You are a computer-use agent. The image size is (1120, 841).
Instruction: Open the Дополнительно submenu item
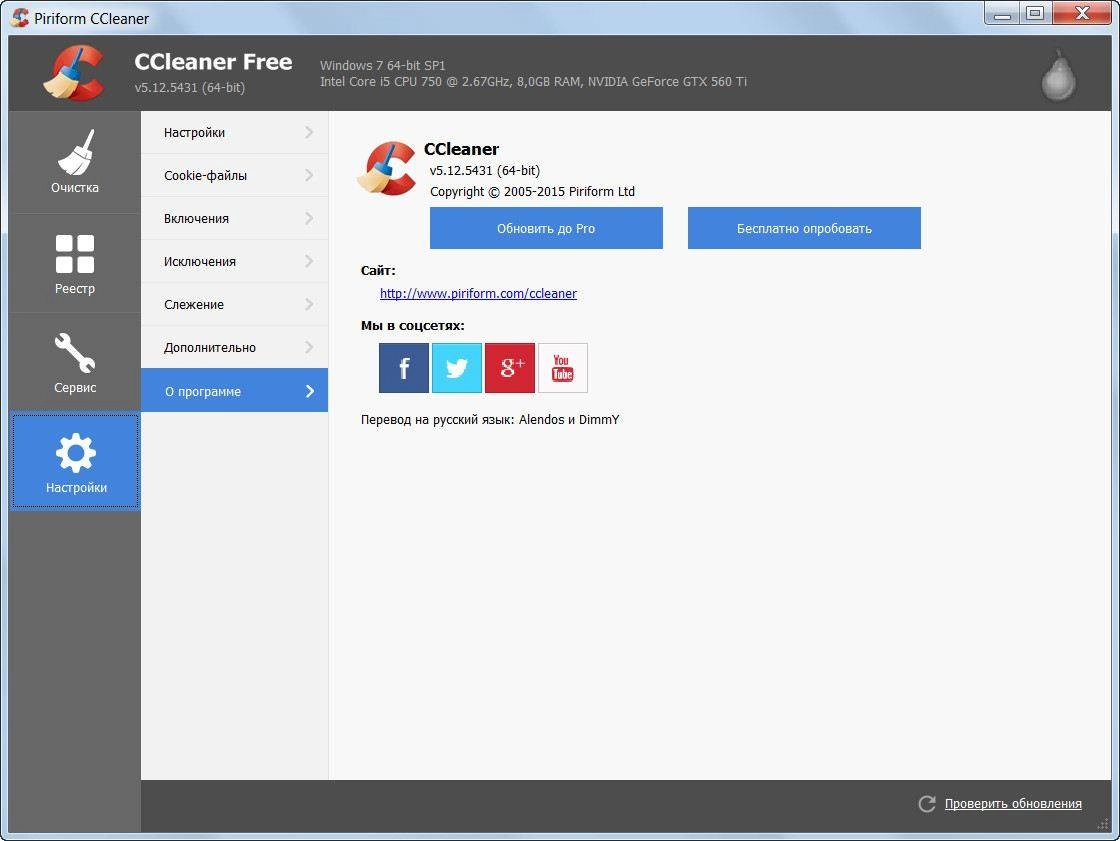click(x=234, y=347)
